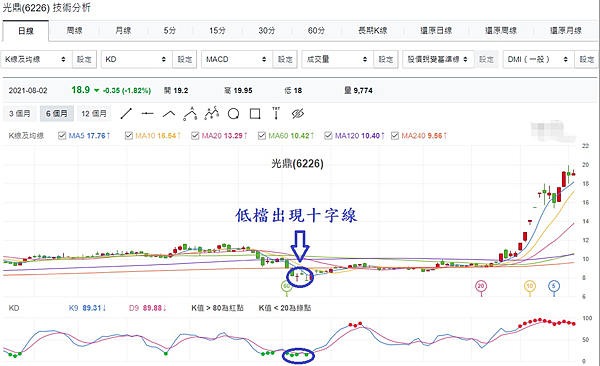Switch to the 15分 tab
The width and height of the screenshot is (600, 366).
pos(217,31)
